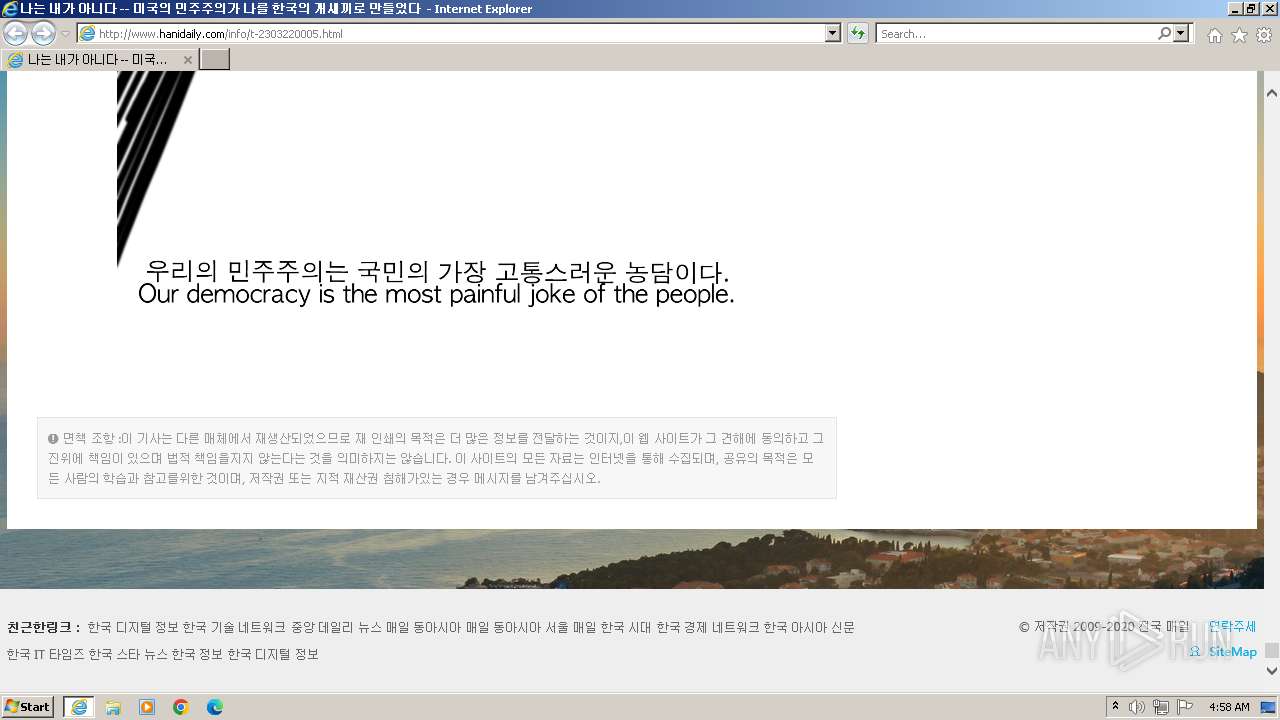Screen dimensions: 1280x720
Task: Click the Action Center flag icon
Action: click(1185, 707)
